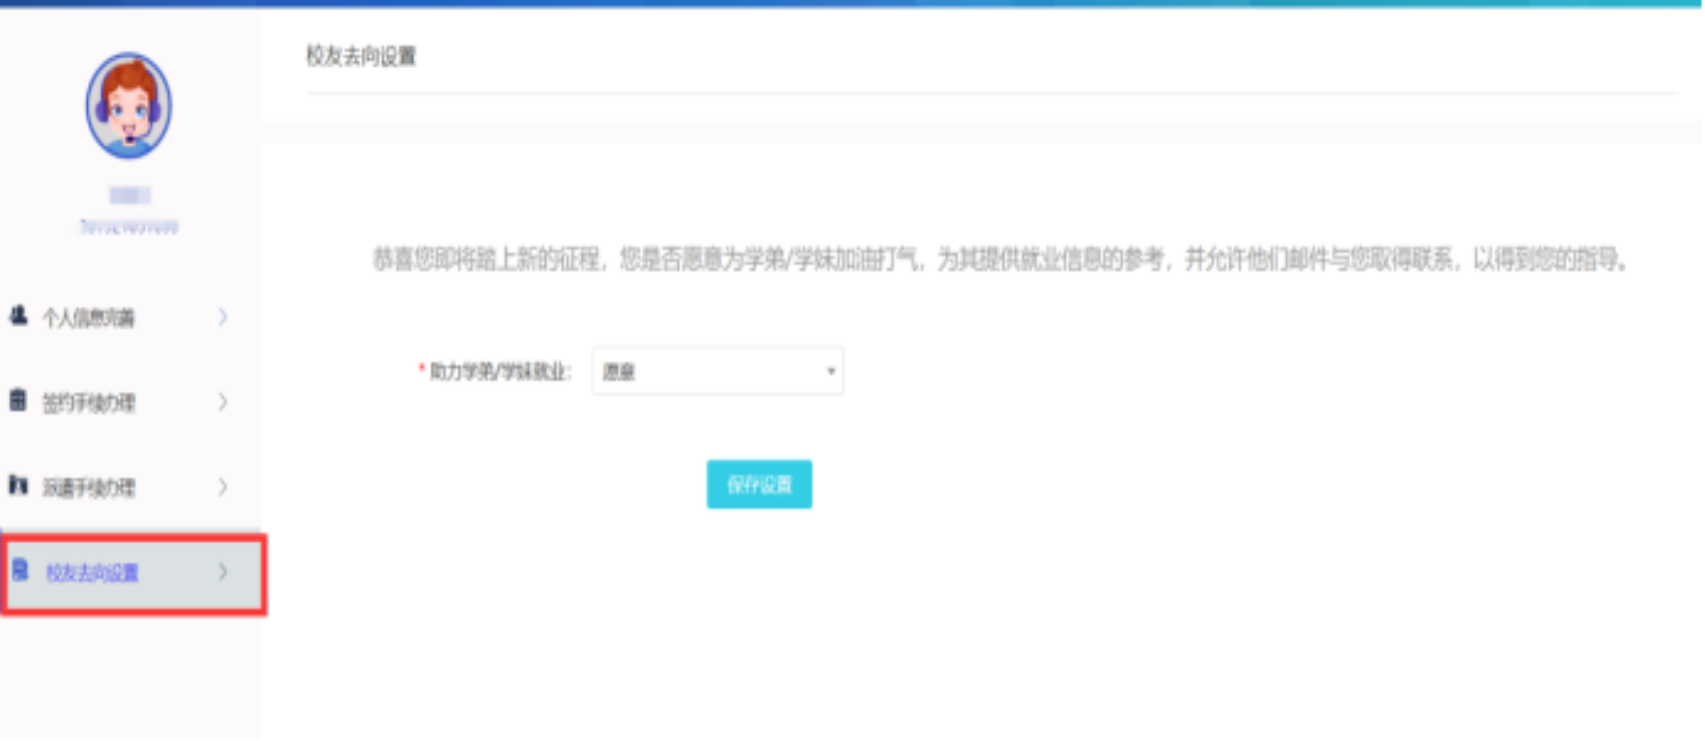
Task: Click the chevron next to 校友去向设置
Action: [223, 572]
